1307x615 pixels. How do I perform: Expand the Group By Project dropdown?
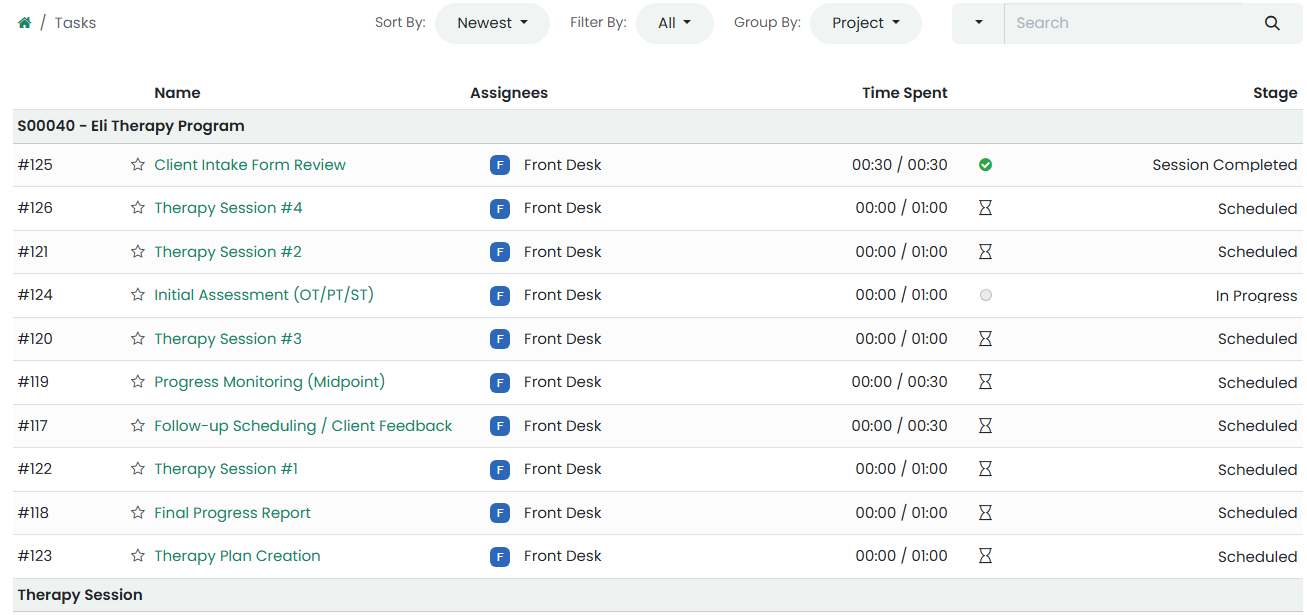[x=865, y=23]
